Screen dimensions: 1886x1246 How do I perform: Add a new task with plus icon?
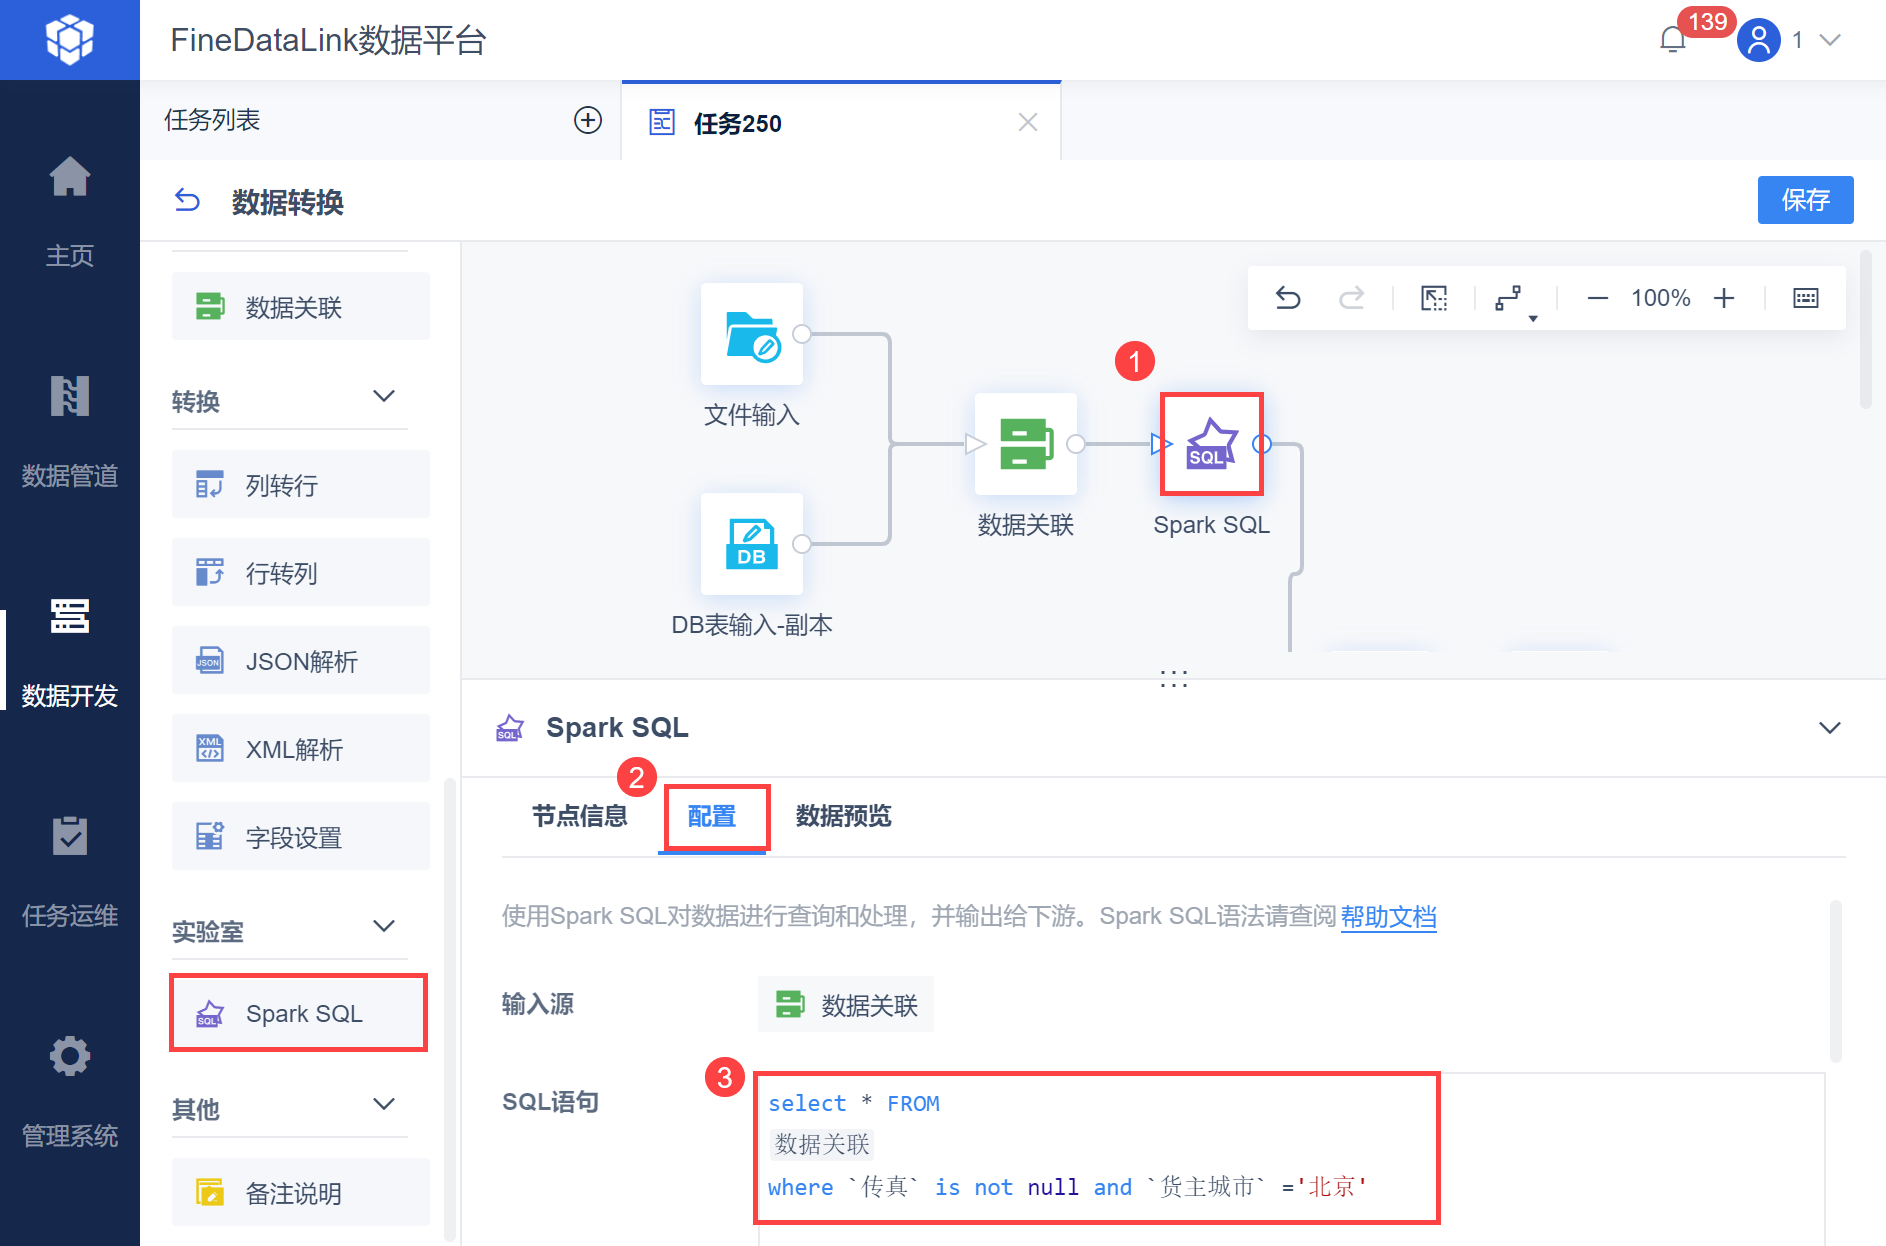click(x=588, y=120)
